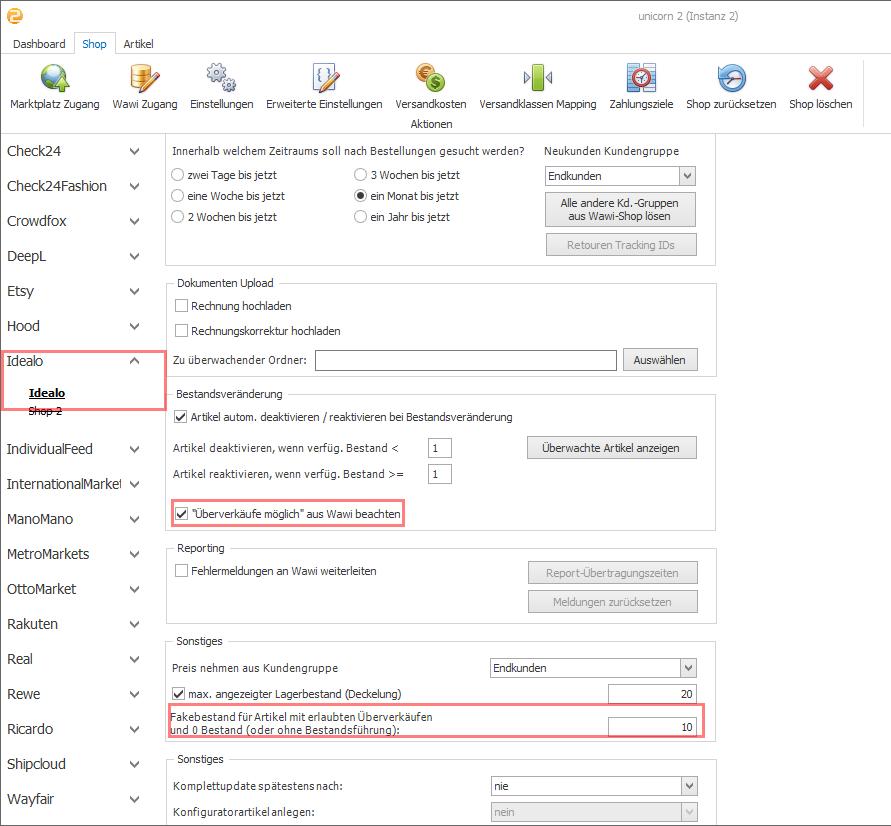The image size is (891, 826).
Task: Select 'ein Jahr bis jetzt' radio button
Action: pos(360,217)
